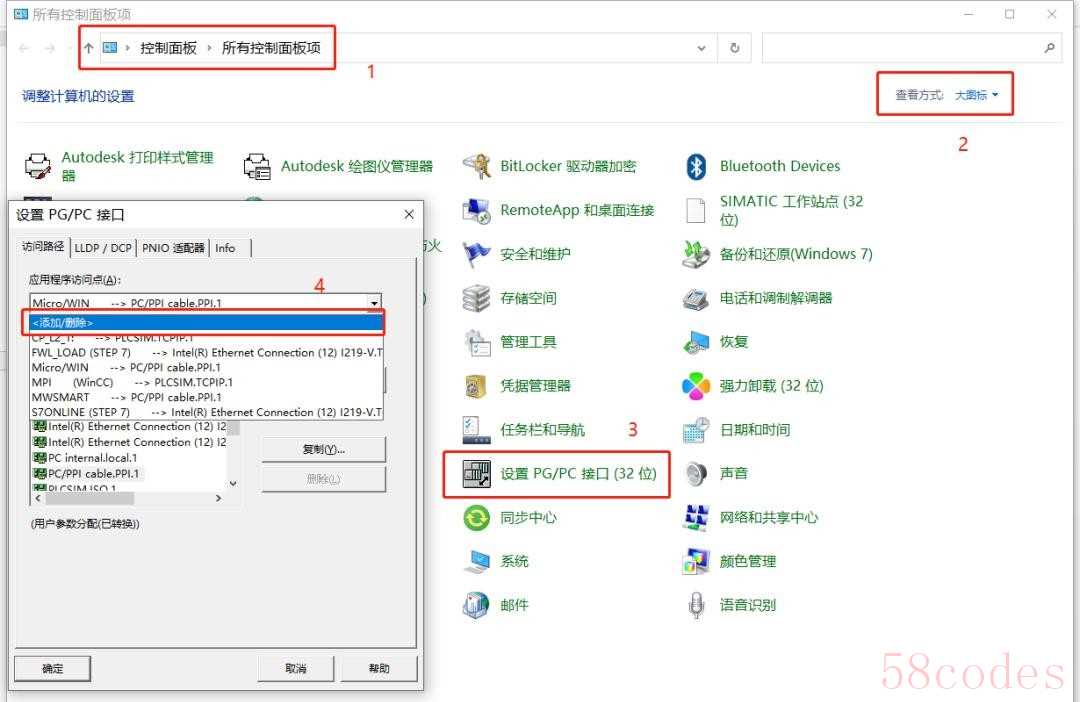Open the 查看方式 大图标 dropdown

coord(976,95)
